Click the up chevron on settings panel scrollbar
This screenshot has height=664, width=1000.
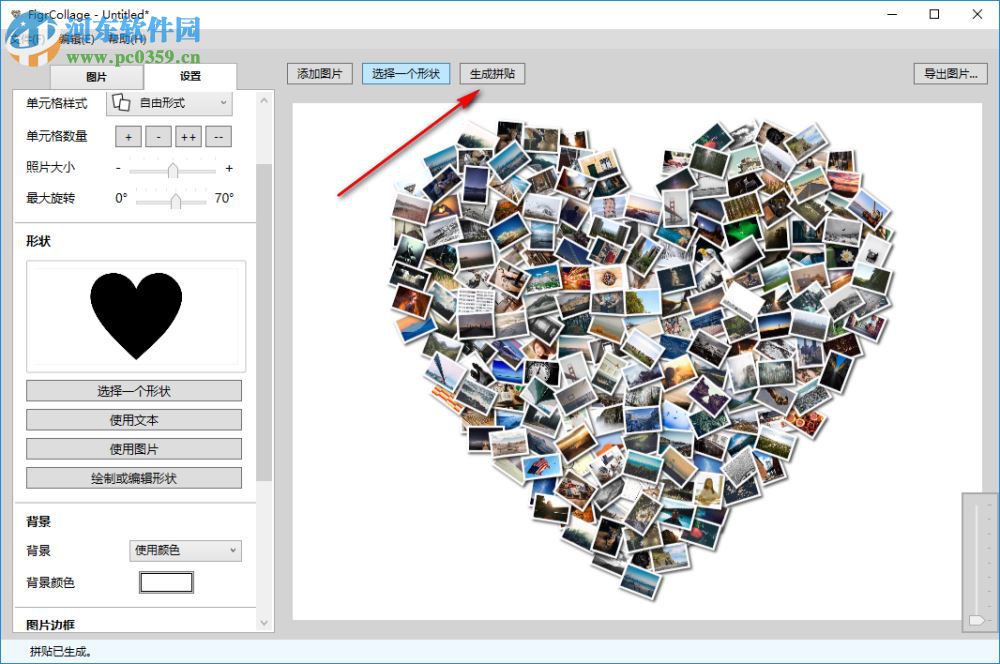263,99
